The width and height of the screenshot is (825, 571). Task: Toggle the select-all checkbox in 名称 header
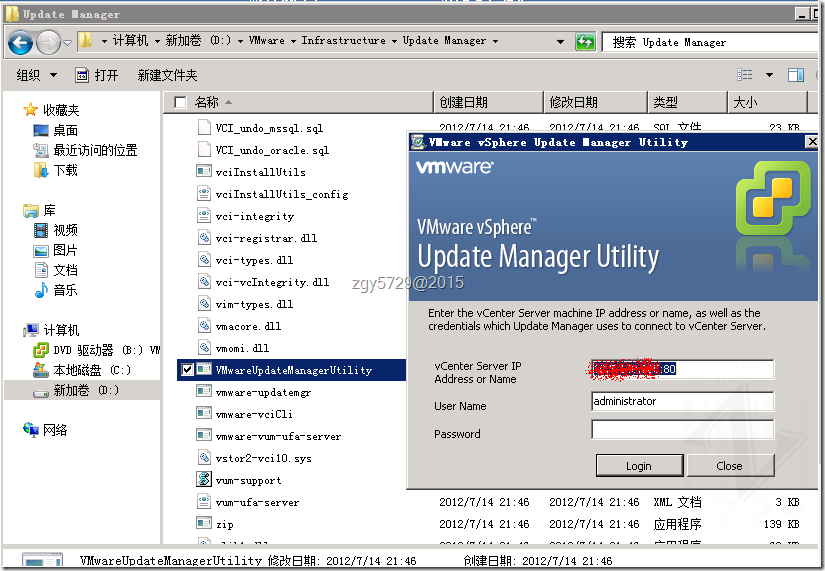(180, 102)
